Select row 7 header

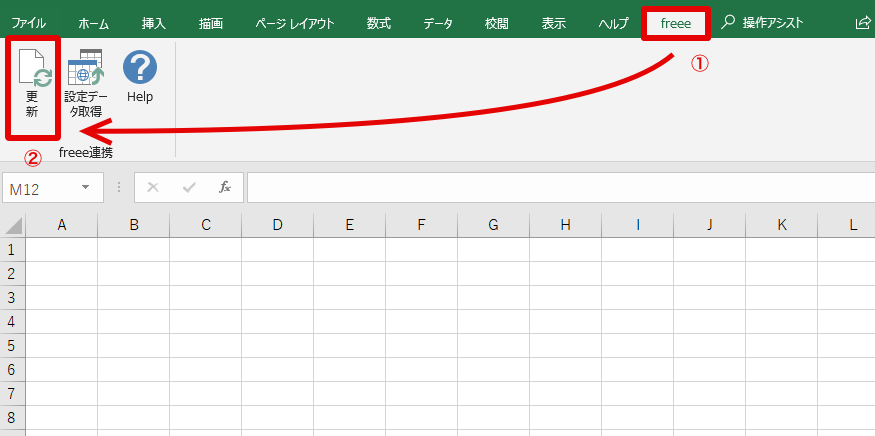click(12, 394)
